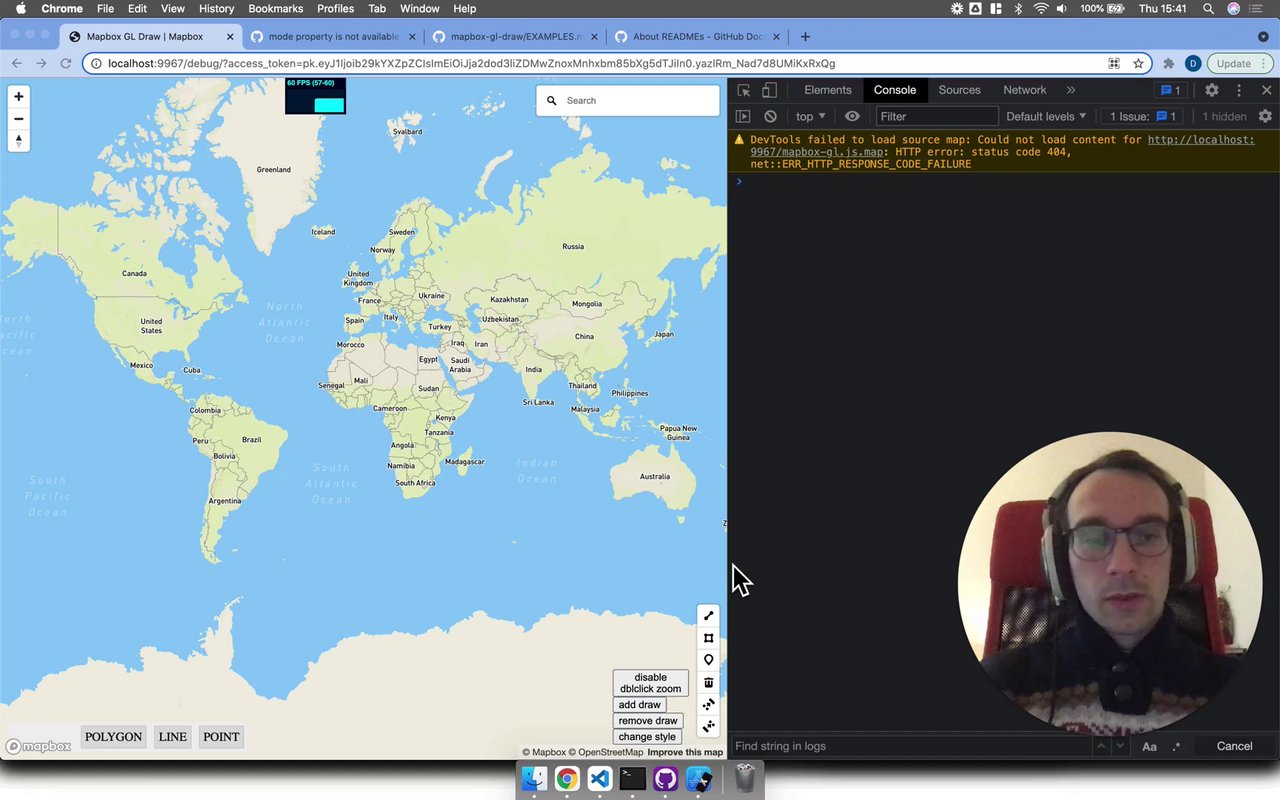1280x800 pixels.
Task: Open DevTools customize three-dot menu
Action: pyautogui.click(x=1239, y=90)
